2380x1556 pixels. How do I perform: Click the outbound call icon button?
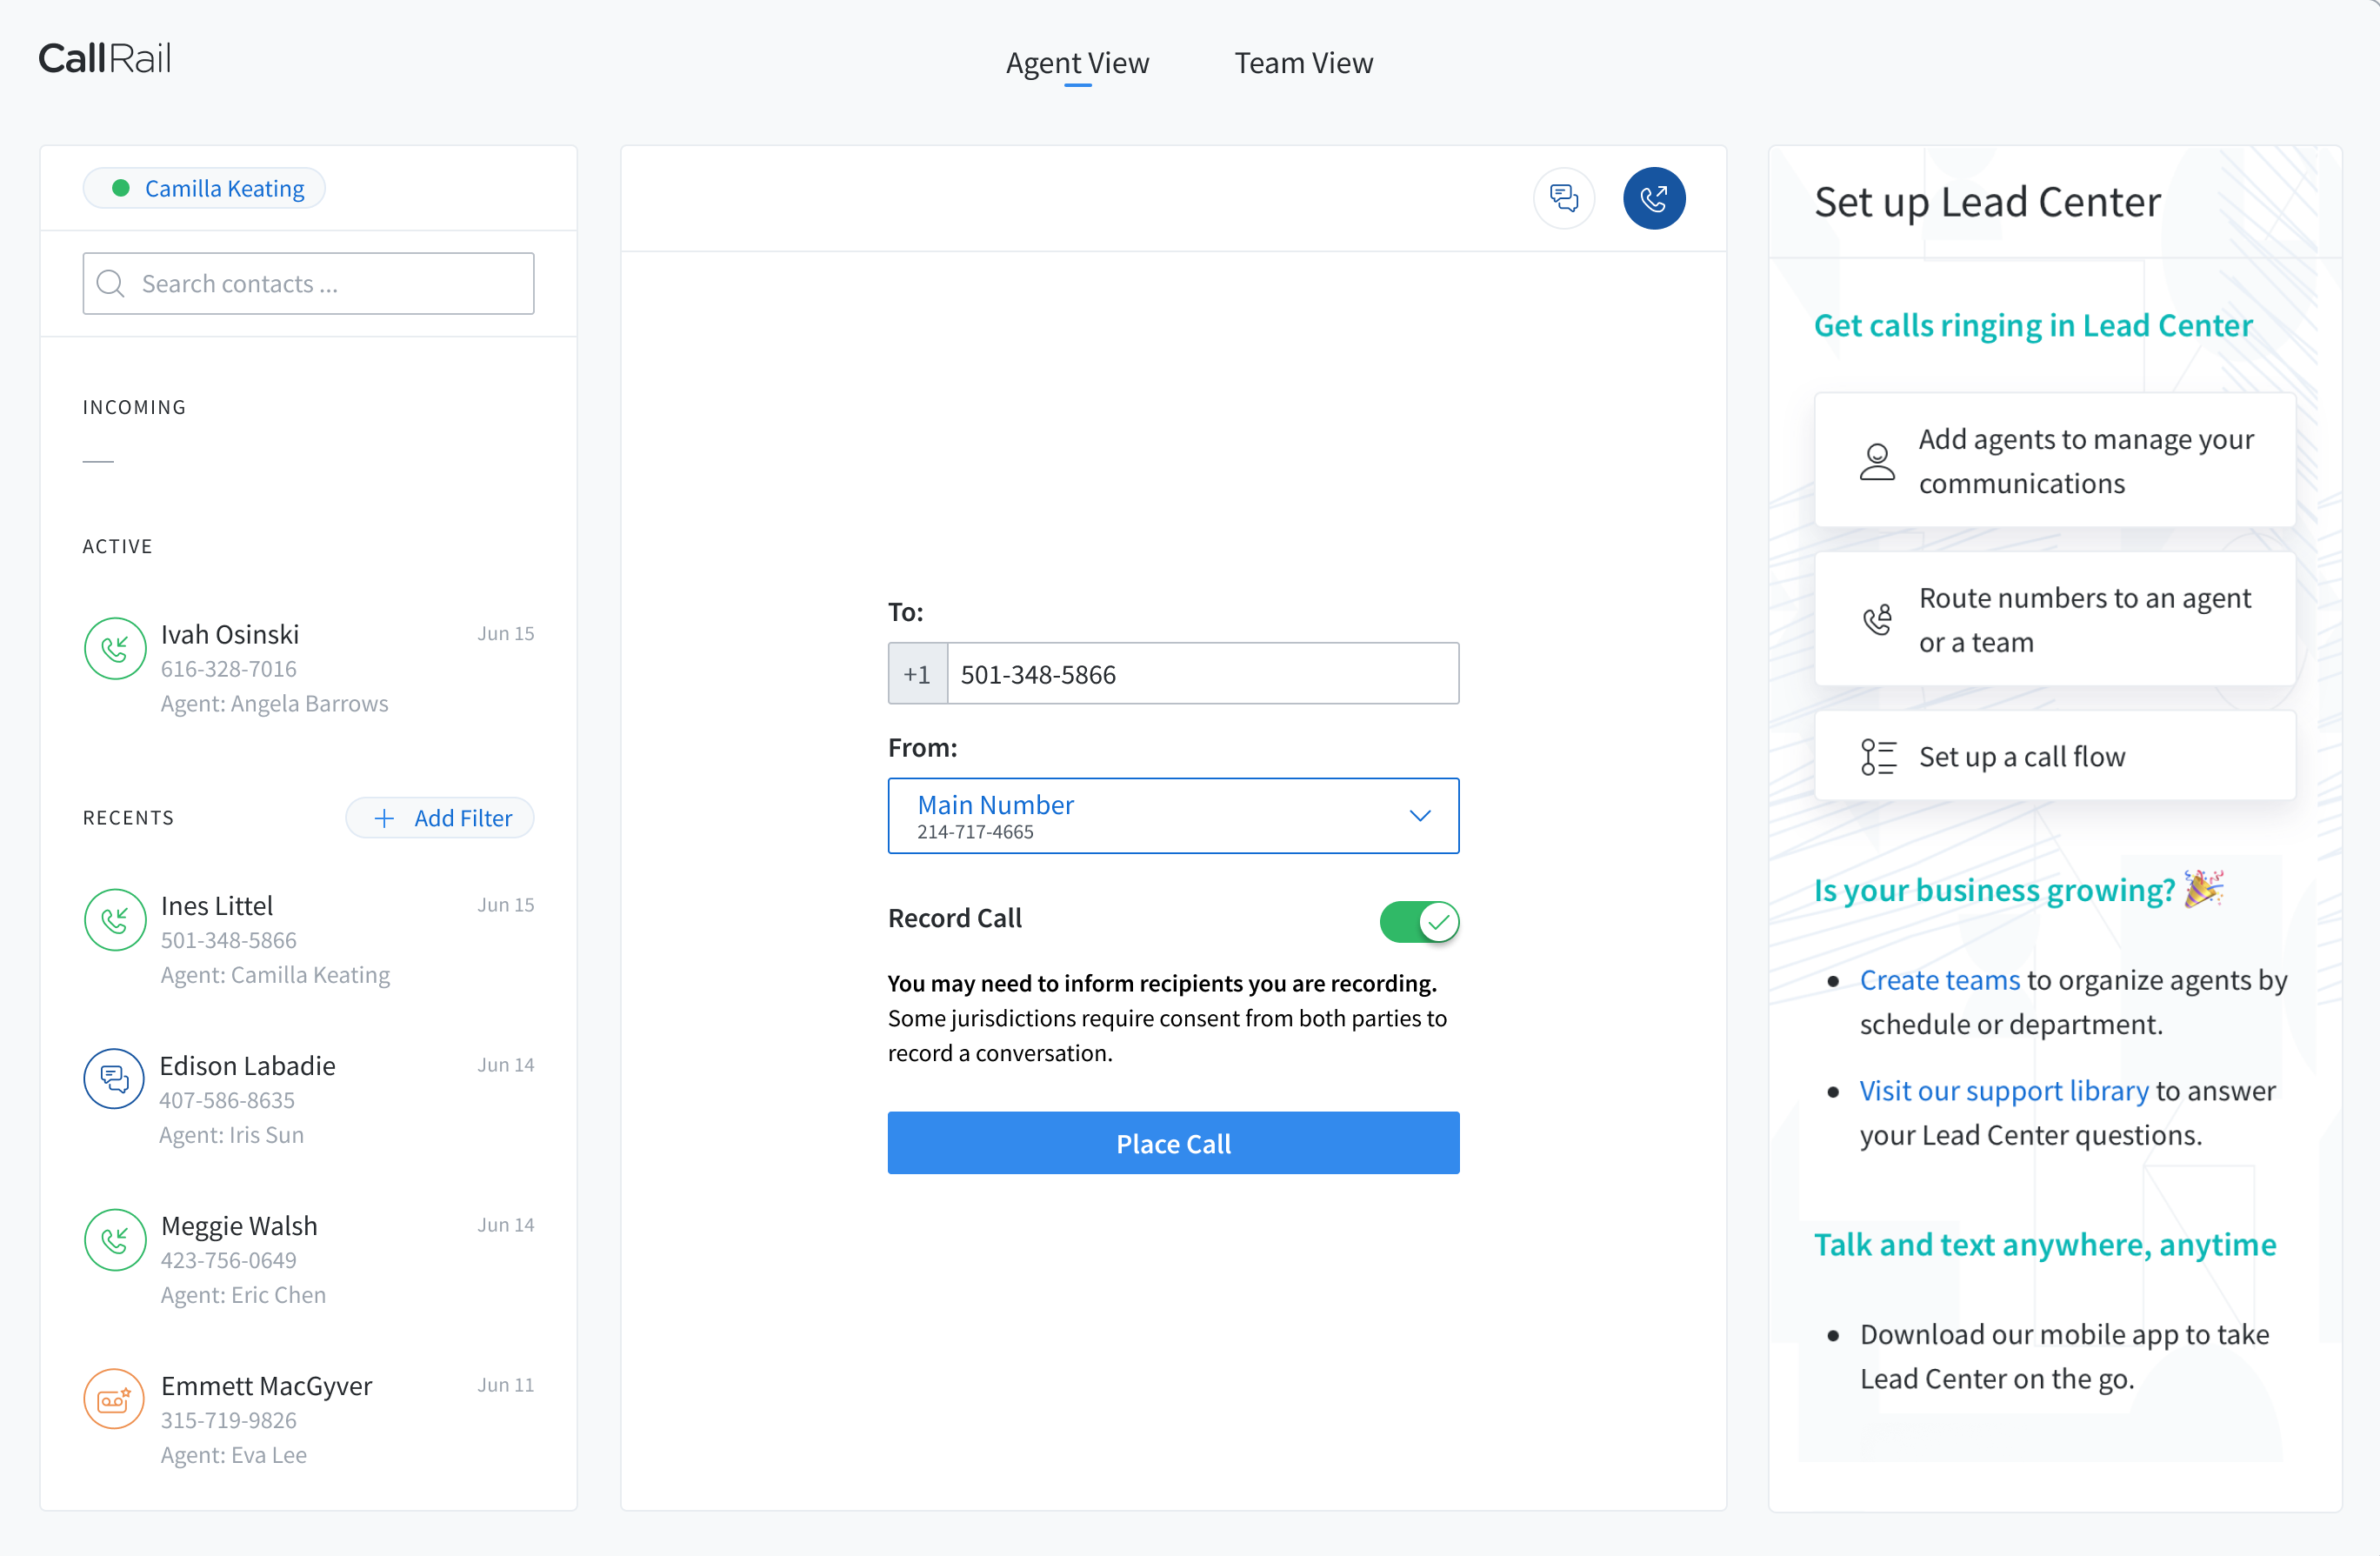1653,198
